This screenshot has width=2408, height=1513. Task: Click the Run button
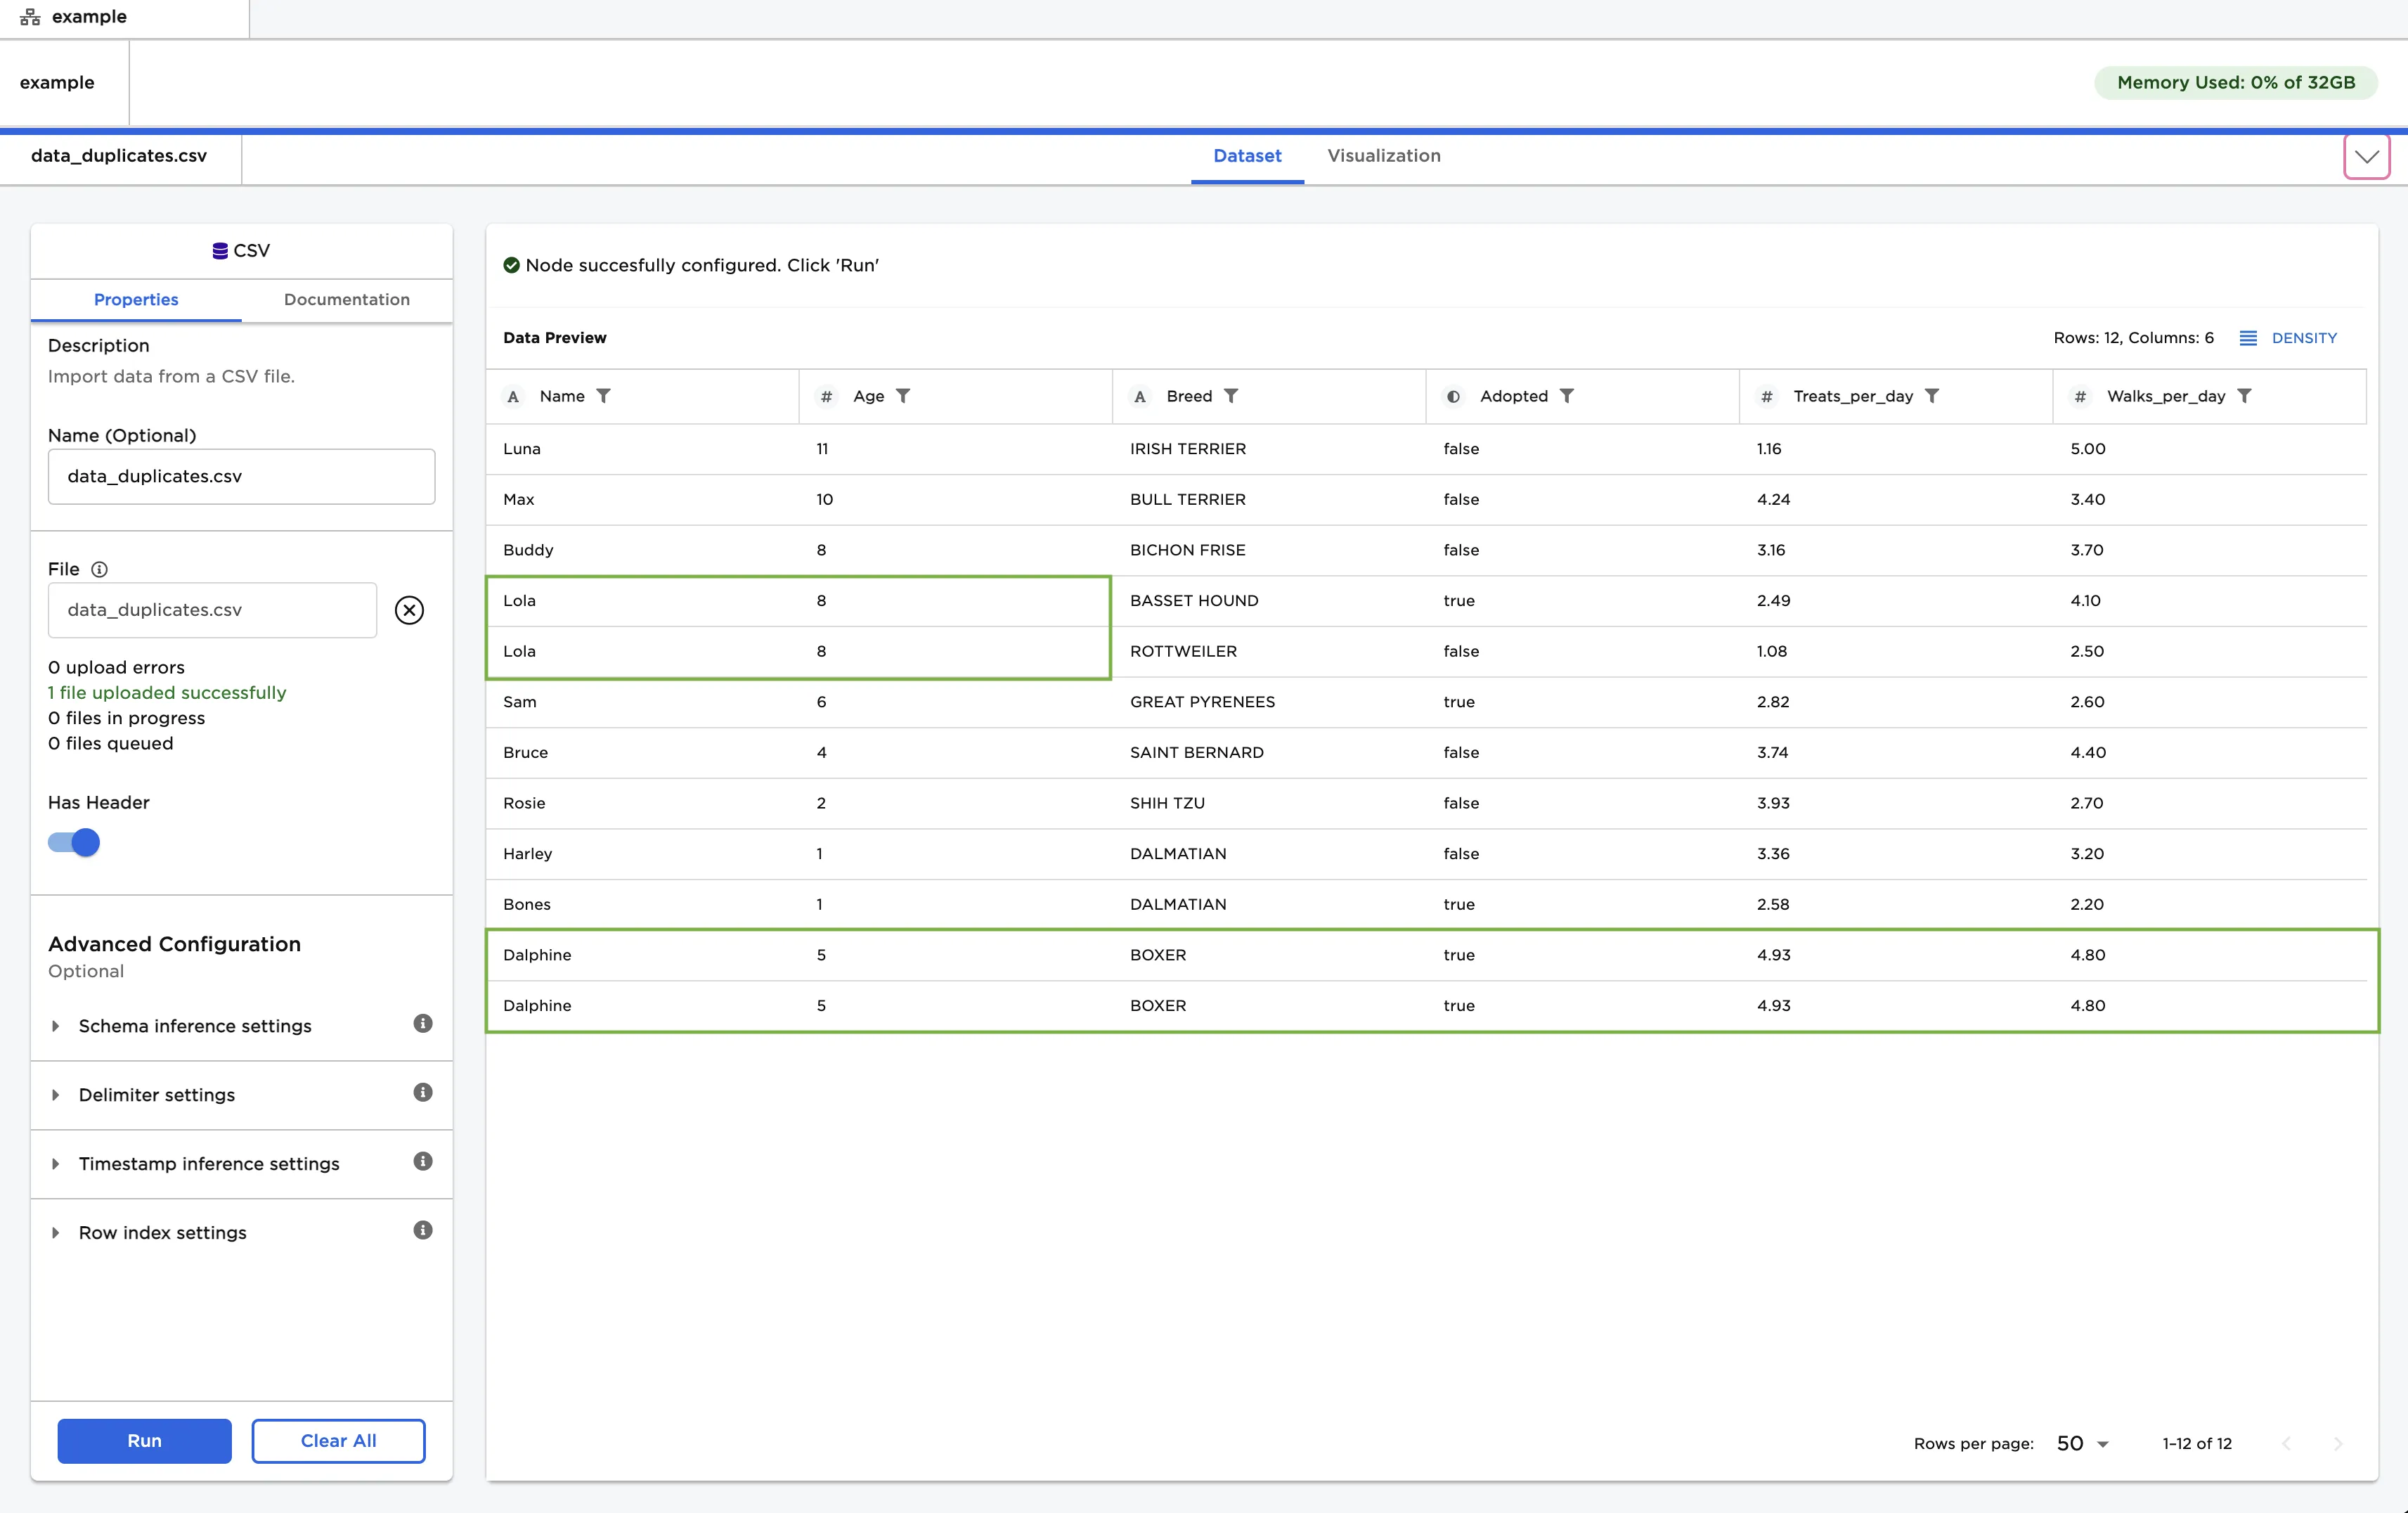pyautogui.click(x=144, y=1441)
